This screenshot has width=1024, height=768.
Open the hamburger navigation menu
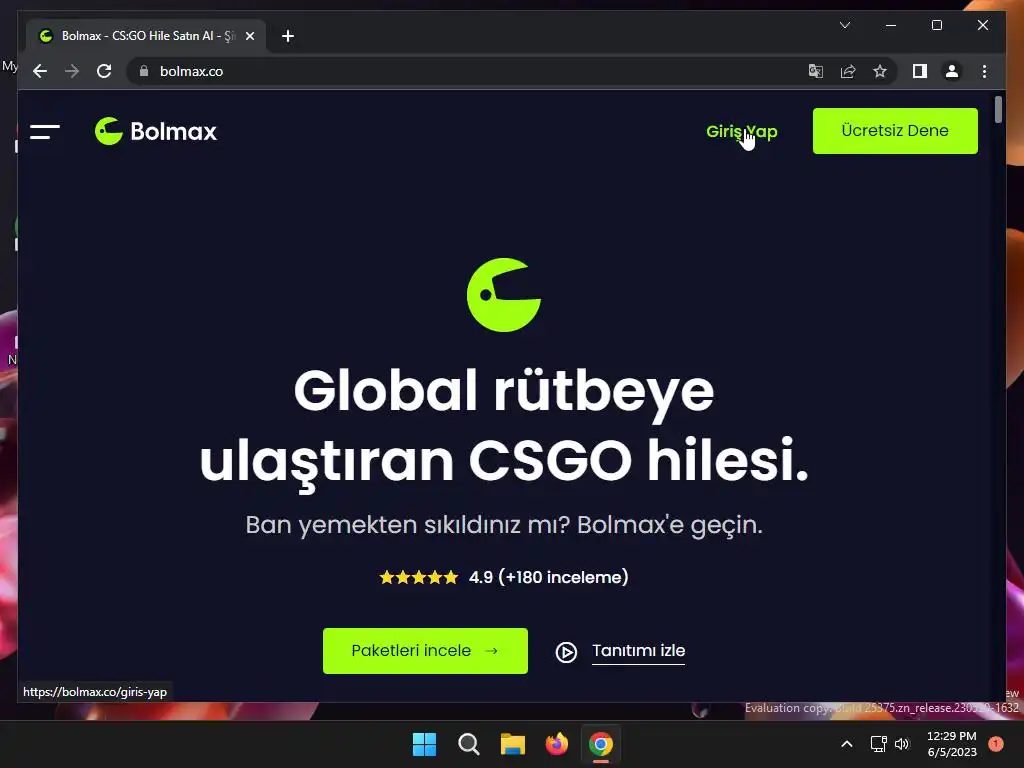[45, 132]
